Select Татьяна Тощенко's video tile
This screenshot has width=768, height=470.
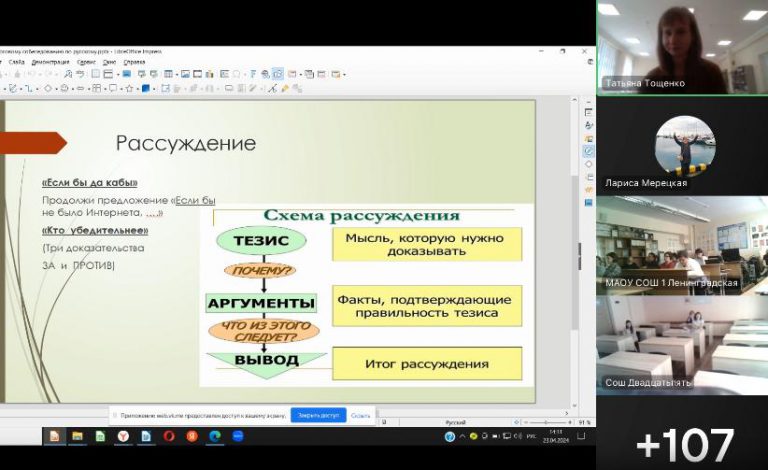coord(682,48)
